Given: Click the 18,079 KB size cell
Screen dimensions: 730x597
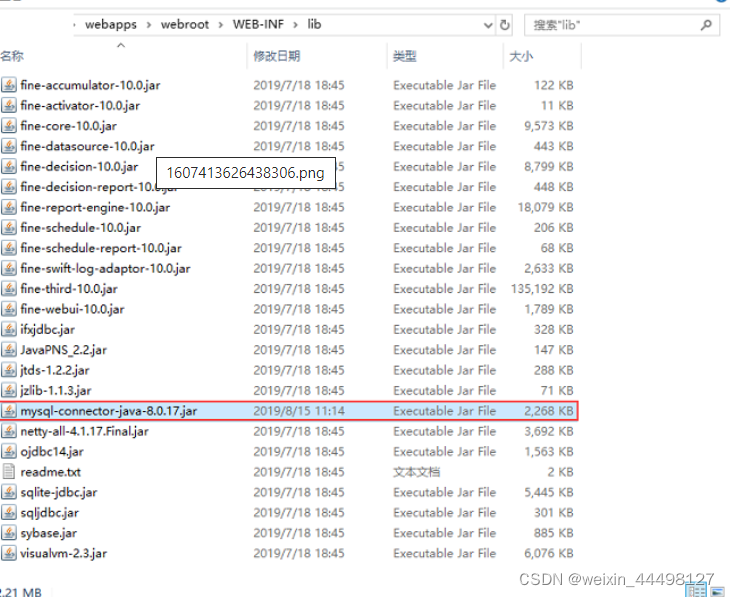Looking at the screenshot, I should [545, 207].
